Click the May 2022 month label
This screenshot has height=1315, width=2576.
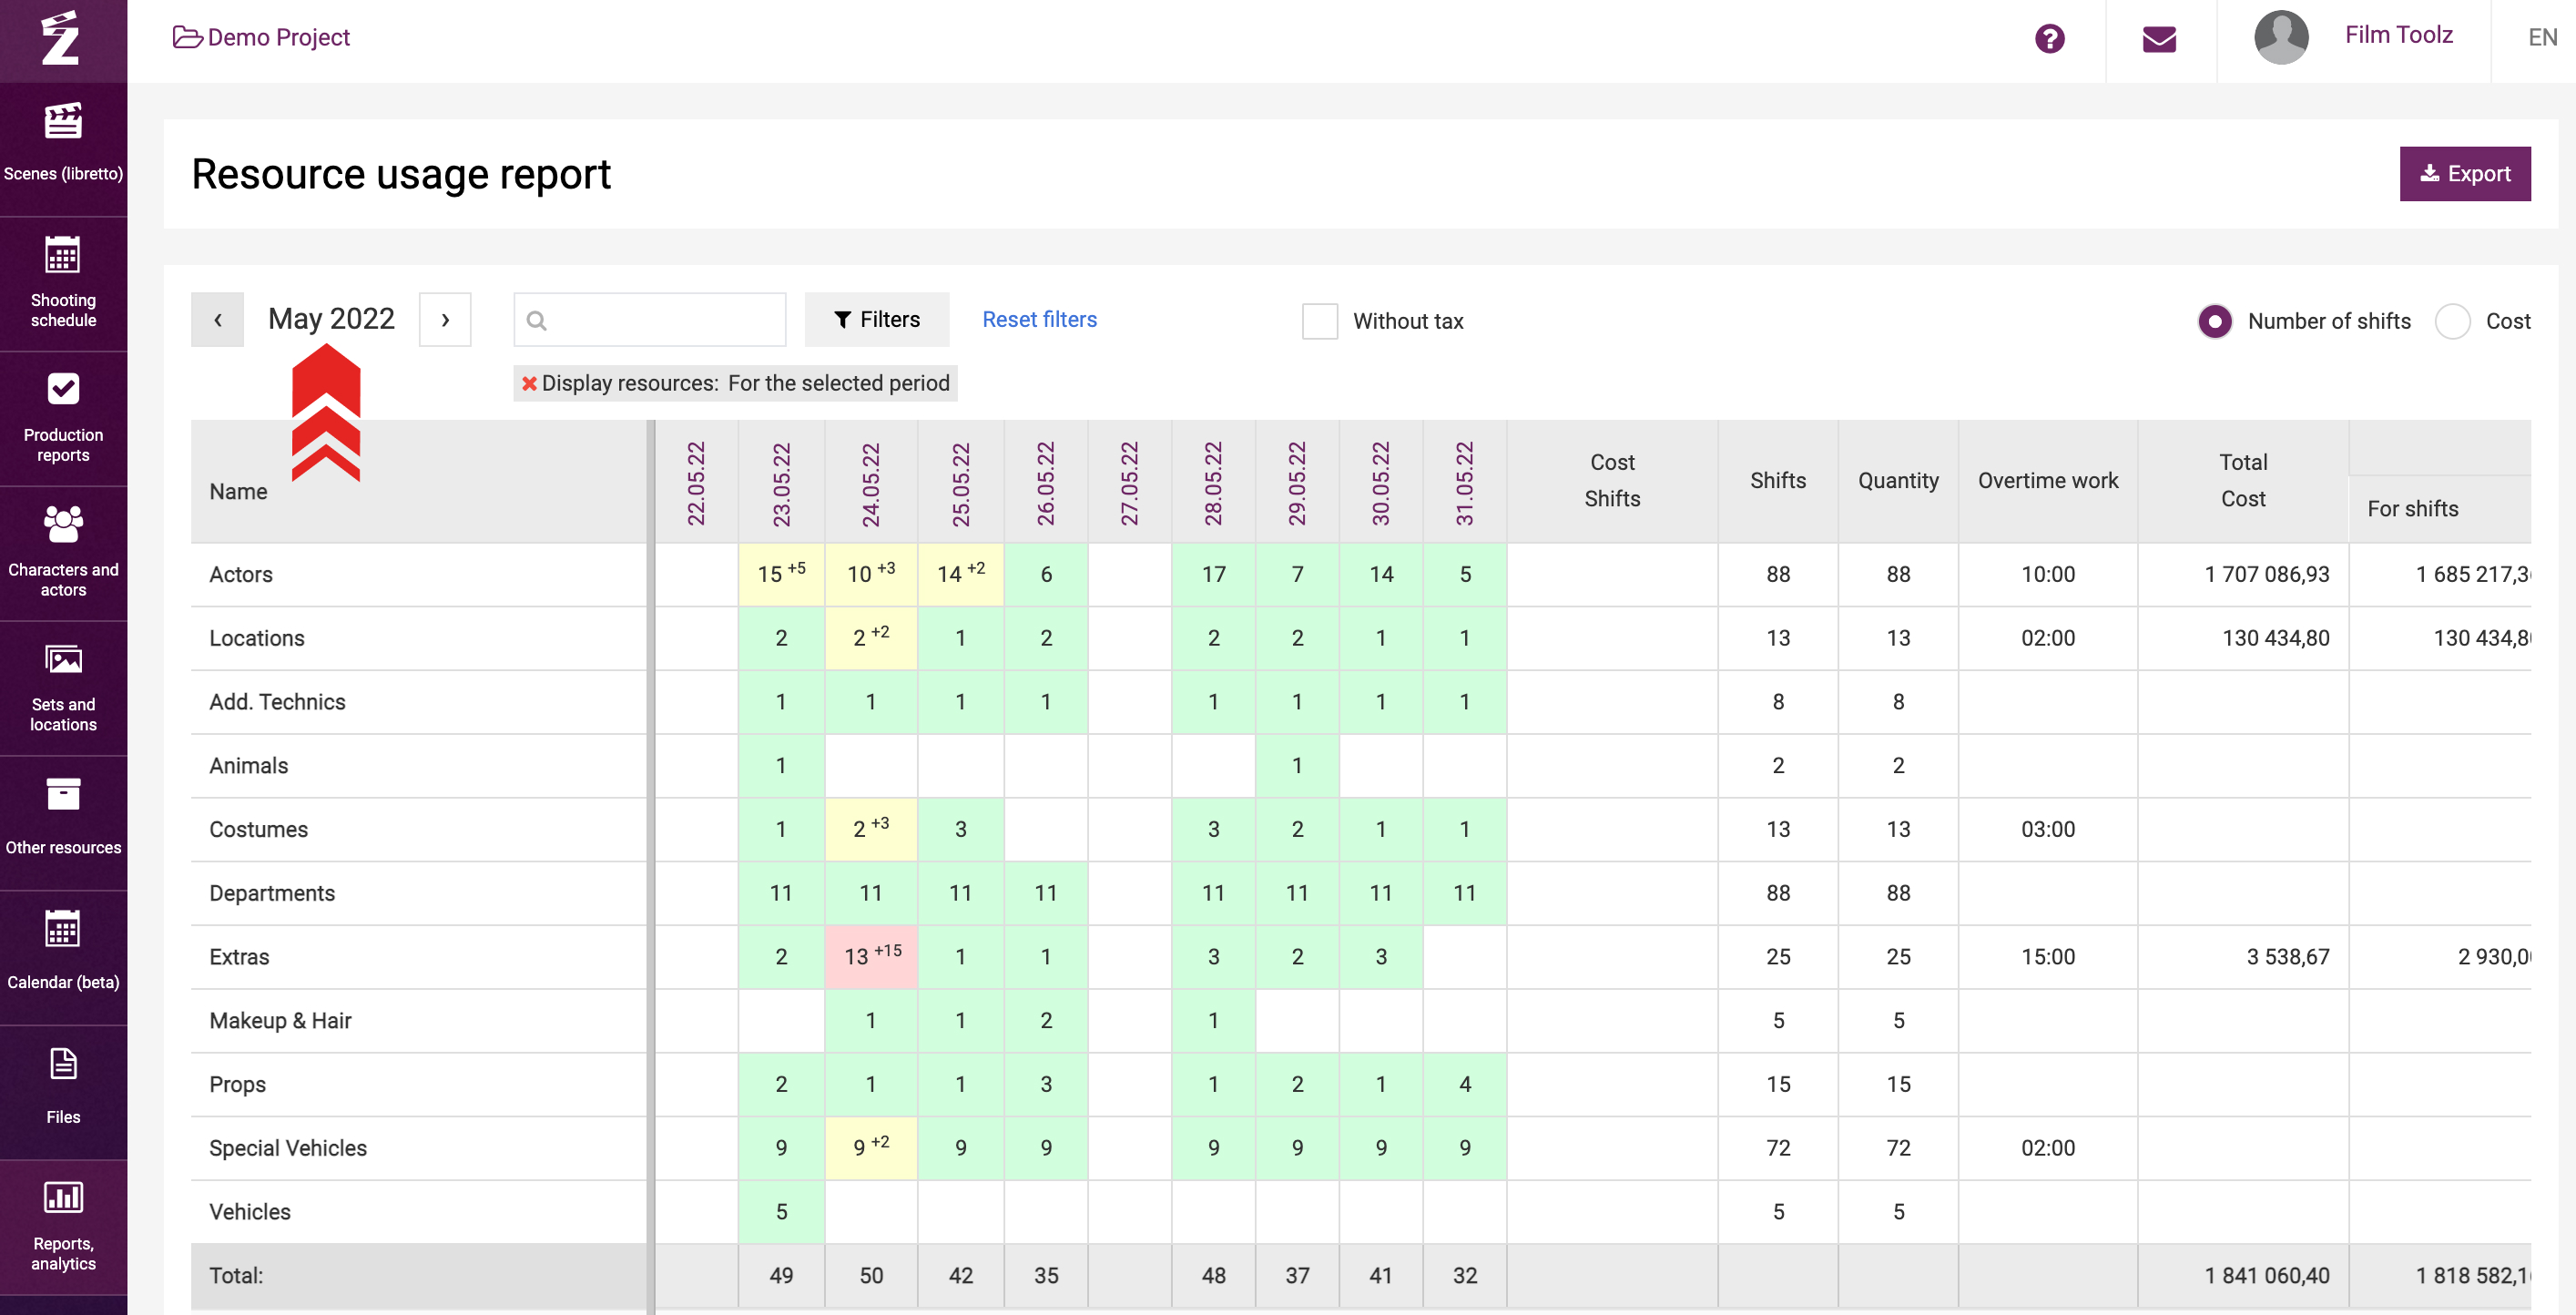click(x=331, y=319)
